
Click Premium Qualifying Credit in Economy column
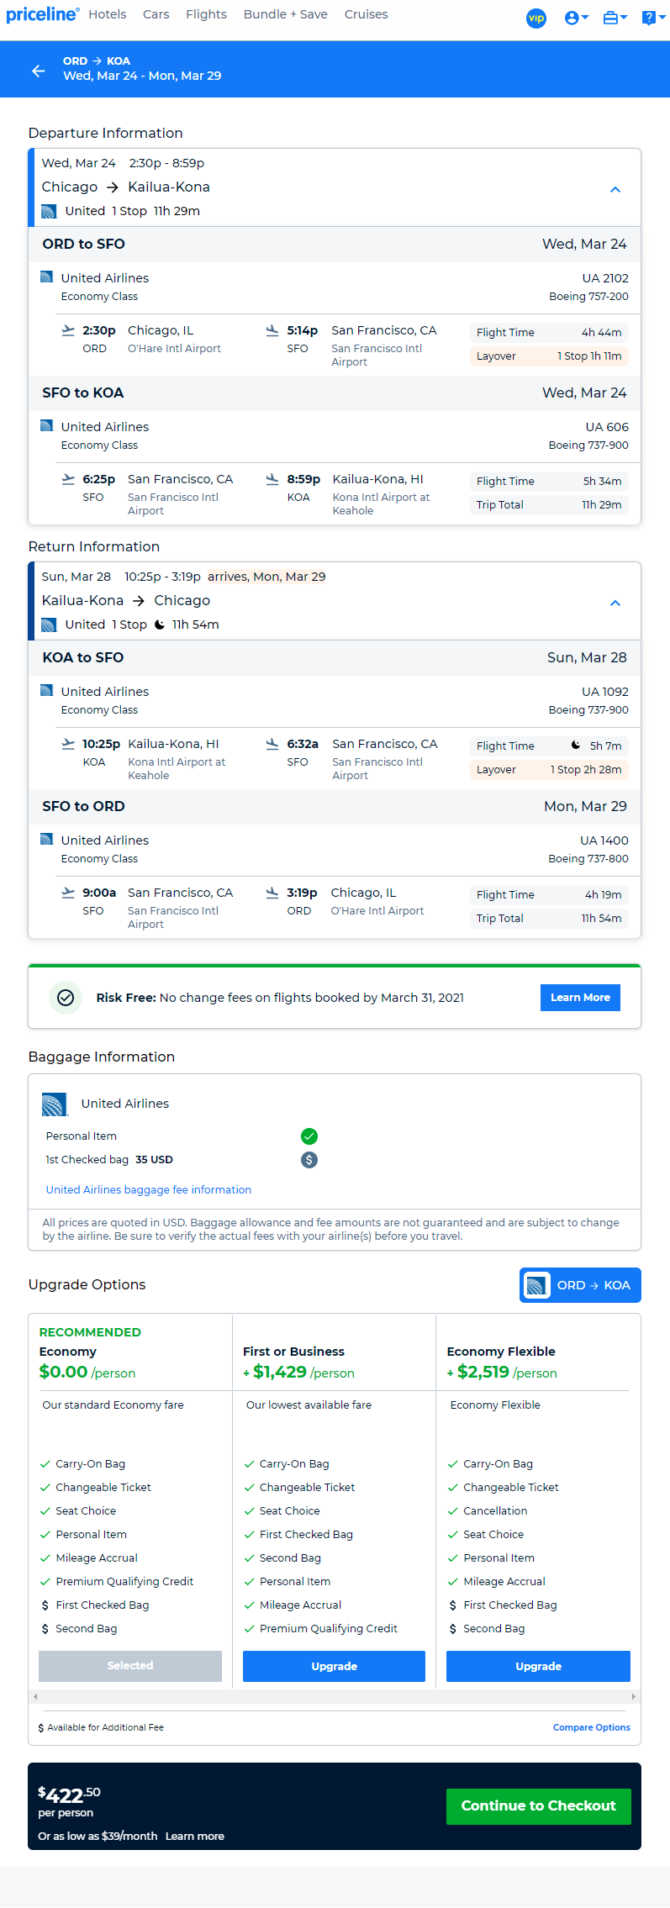[x=125, y=1582]
